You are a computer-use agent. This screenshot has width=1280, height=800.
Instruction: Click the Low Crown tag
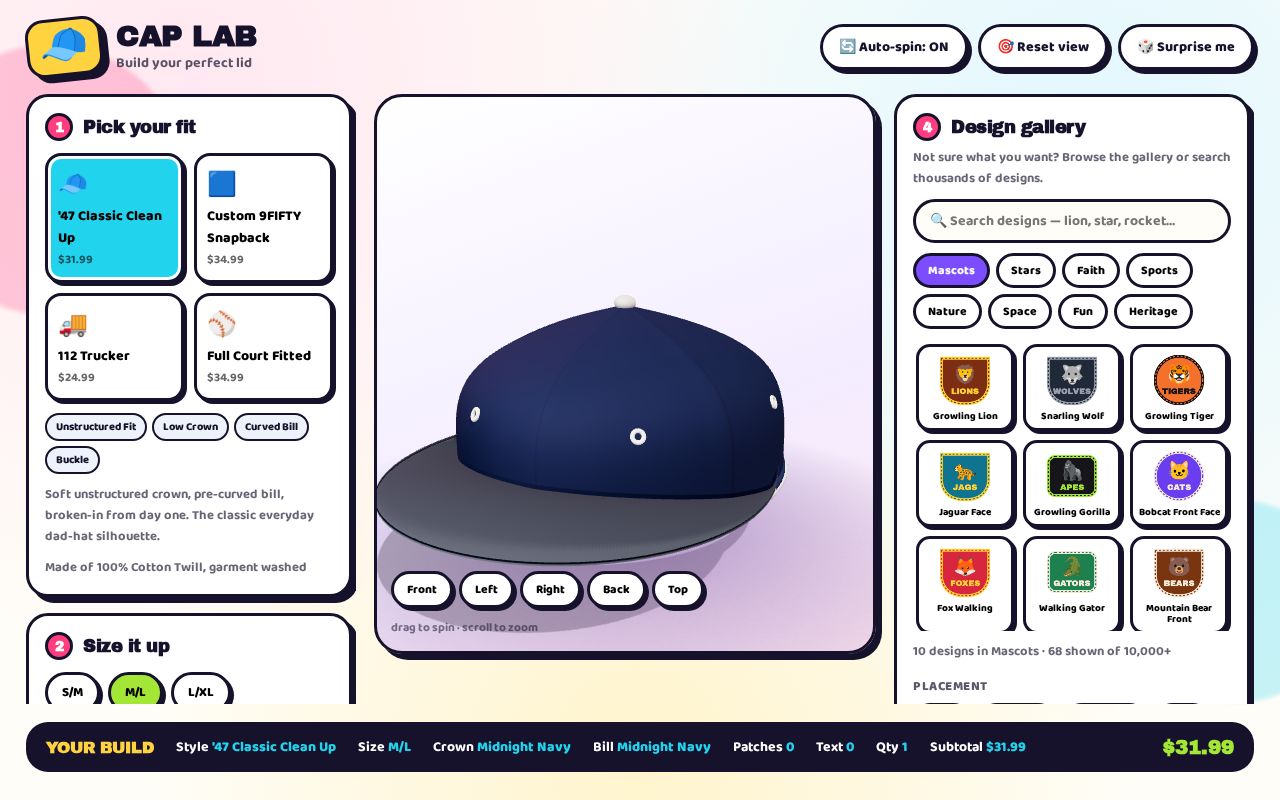point(190,427)
